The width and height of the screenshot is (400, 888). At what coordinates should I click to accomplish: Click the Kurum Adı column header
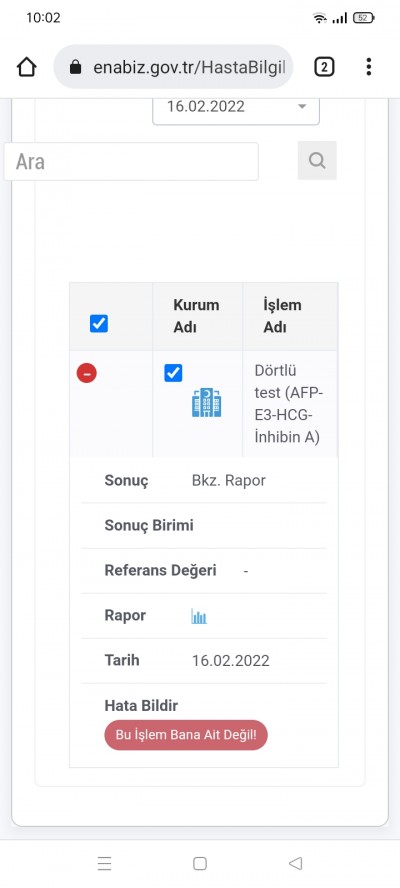tap(196, 316)
